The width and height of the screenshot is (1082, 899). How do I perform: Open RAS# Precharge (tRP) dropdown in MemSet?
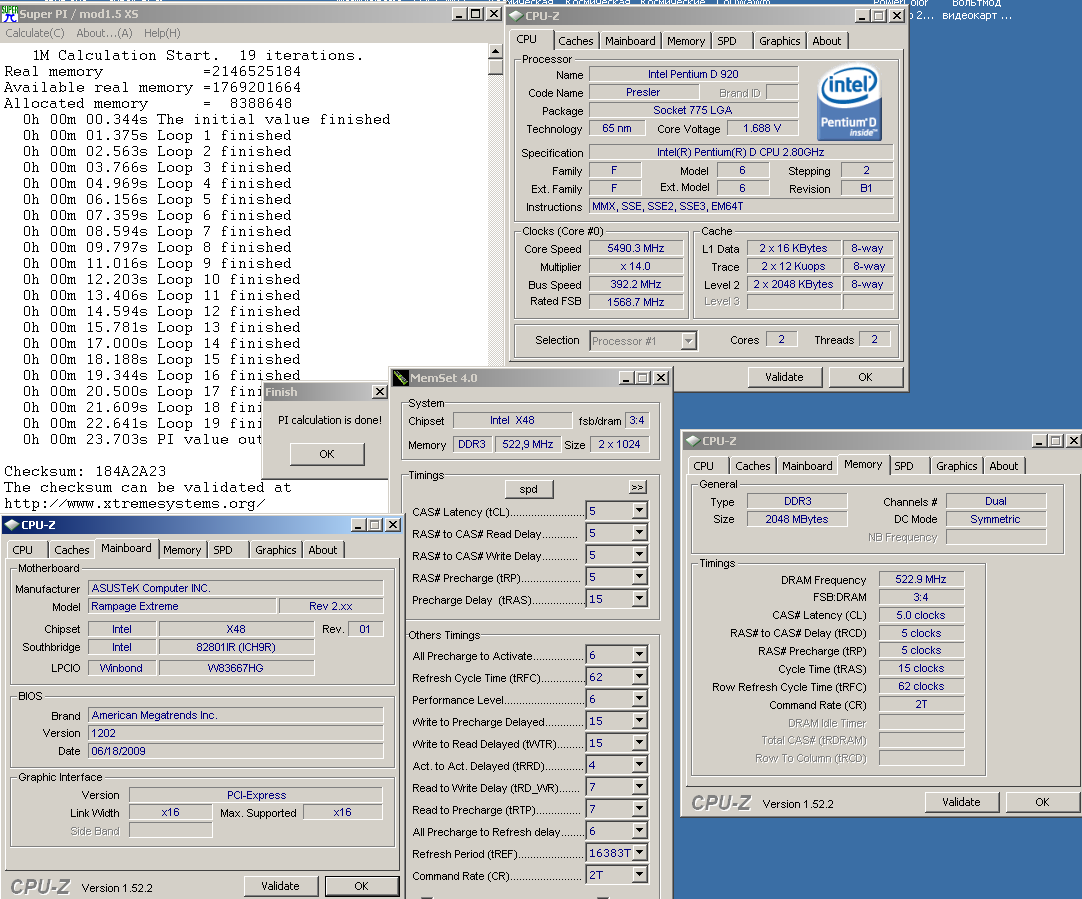640,577
